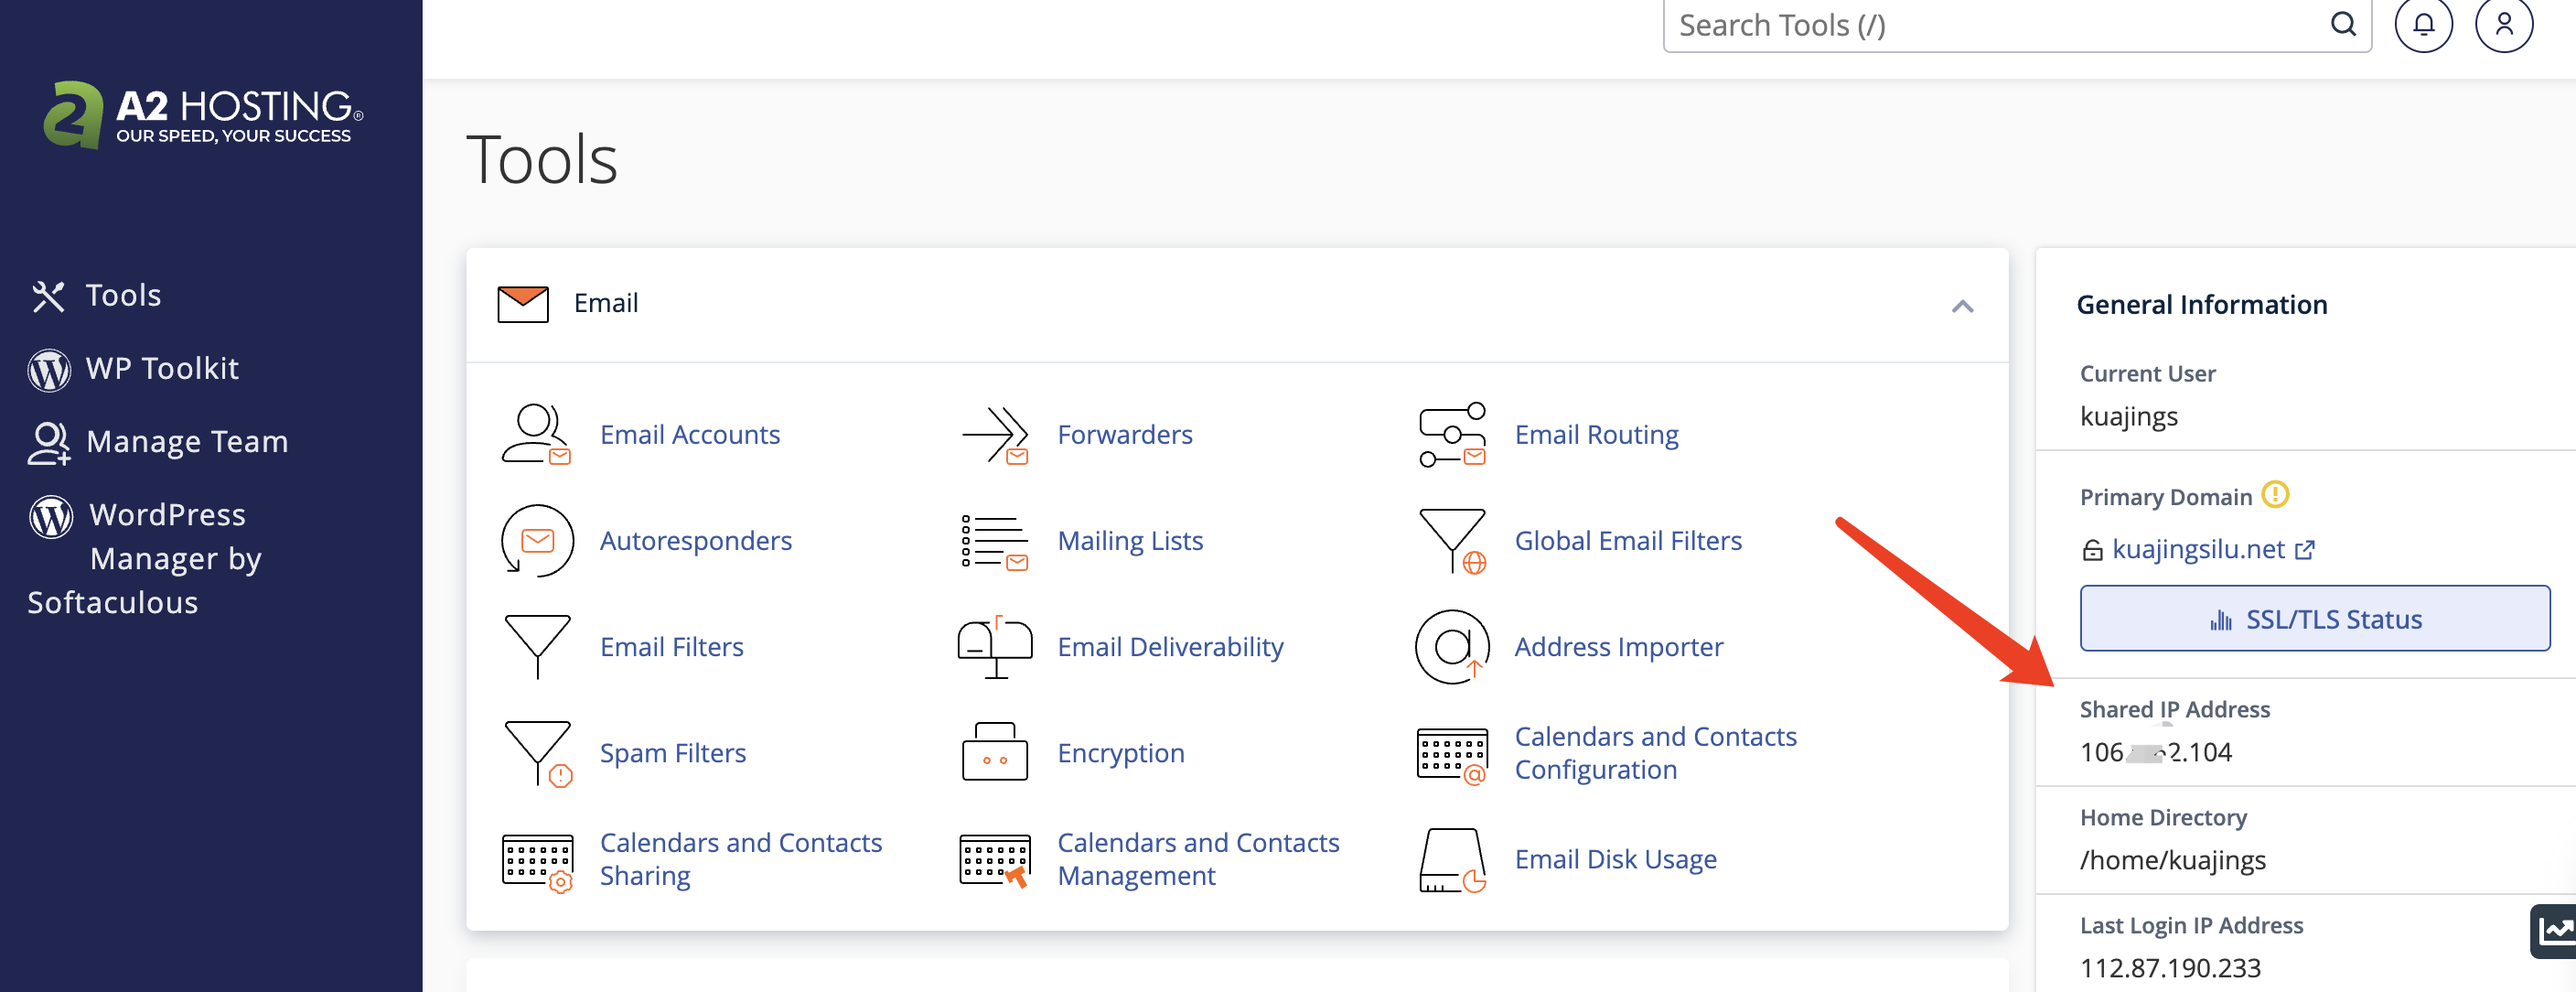
Task: Open the Email Routing link
Action: 1596,436
